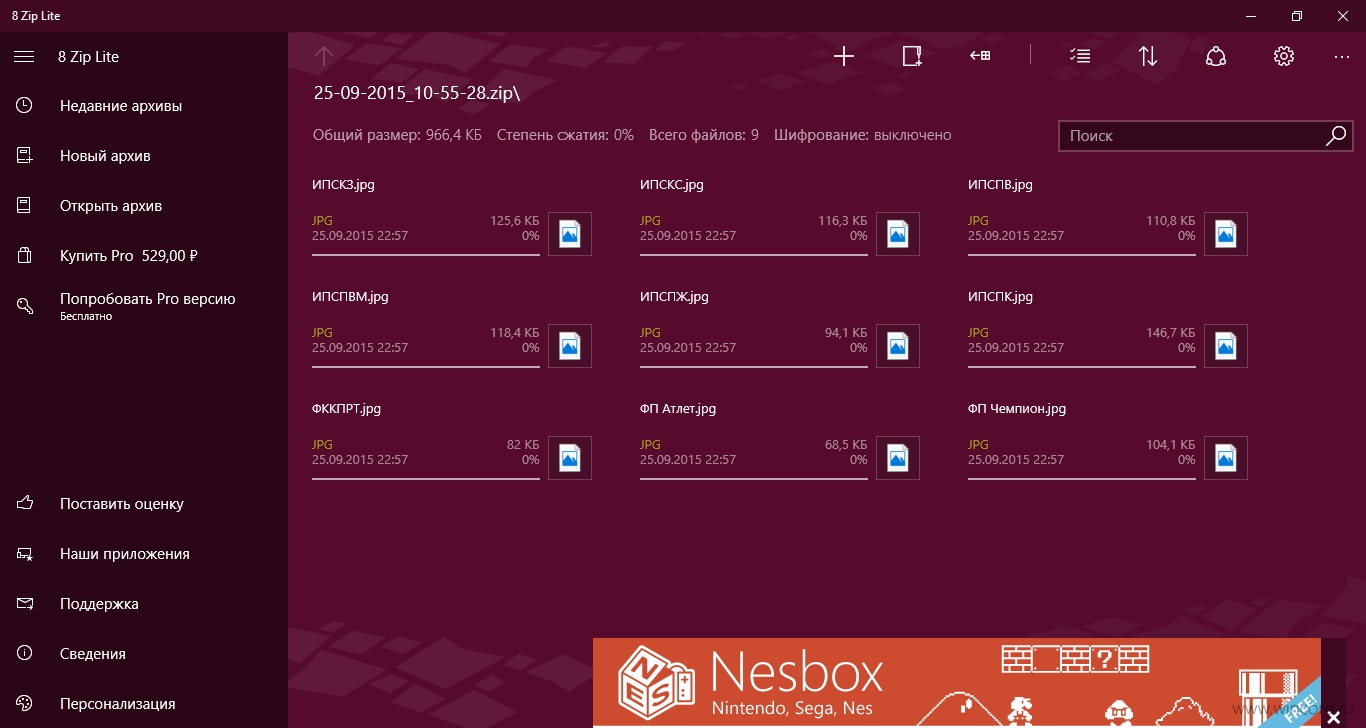Click the key icon for Pro trial
This screenshot has width=1366, height=728.
(24, 306)
